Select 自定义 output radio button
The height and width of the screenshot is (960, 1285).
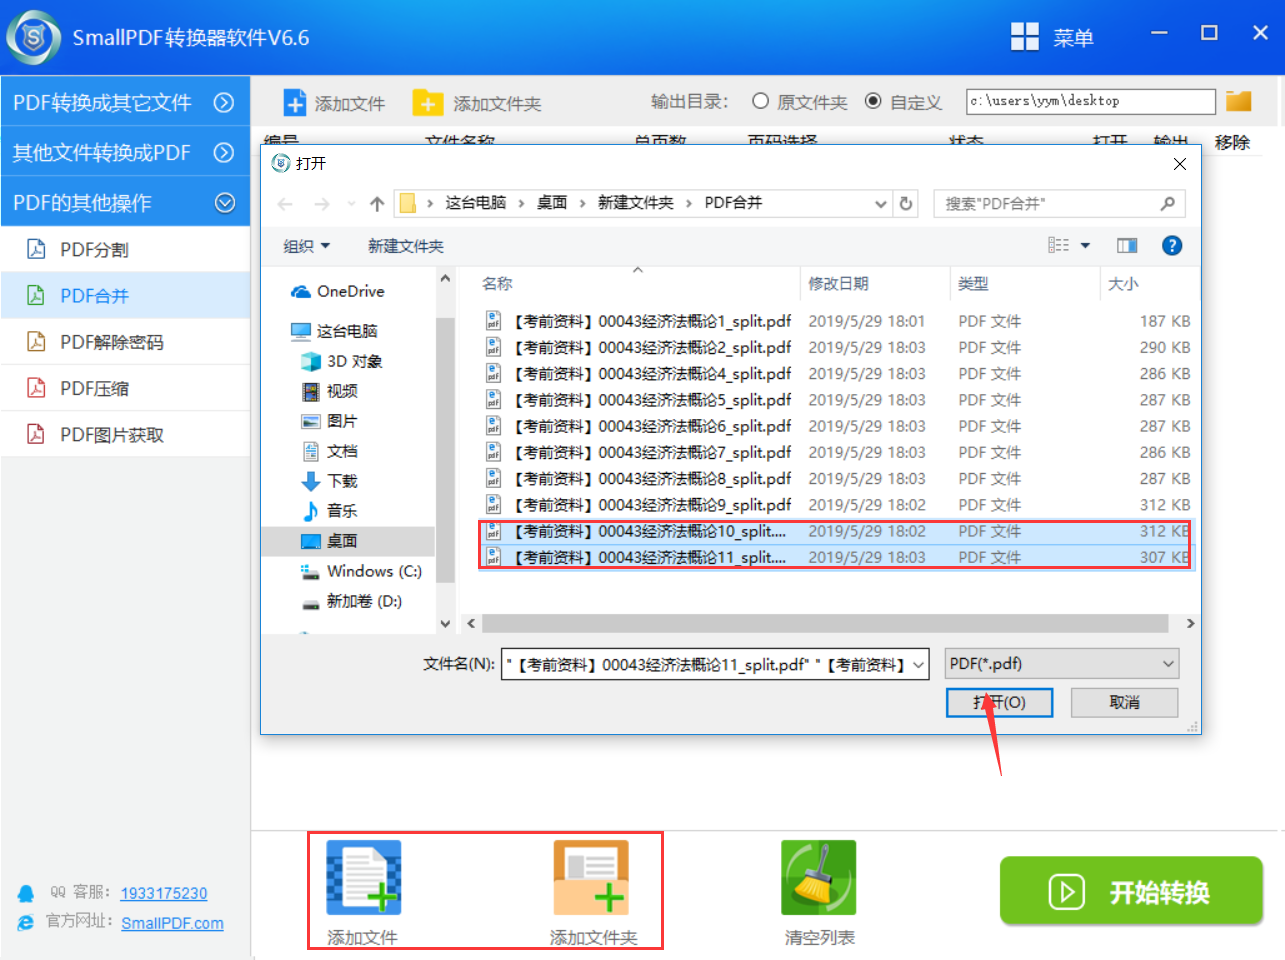coord(873,101)
